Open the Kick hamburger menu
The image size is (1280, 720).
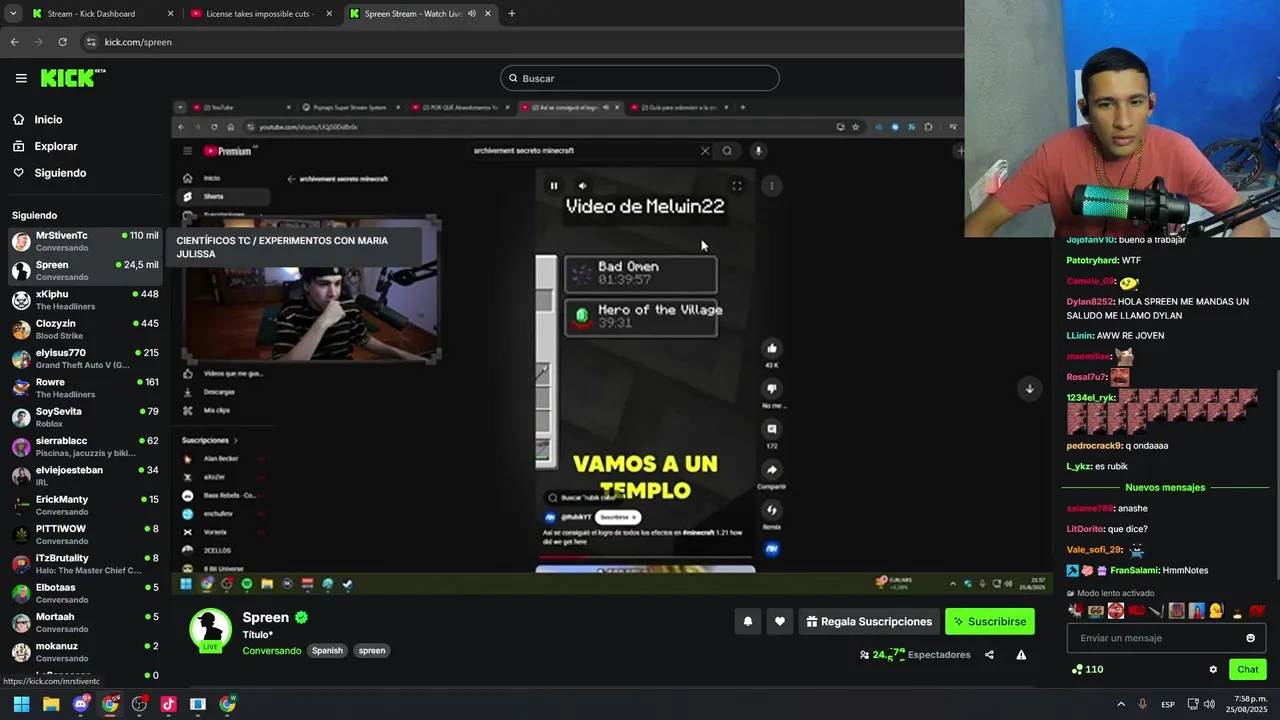click(21, 78)
